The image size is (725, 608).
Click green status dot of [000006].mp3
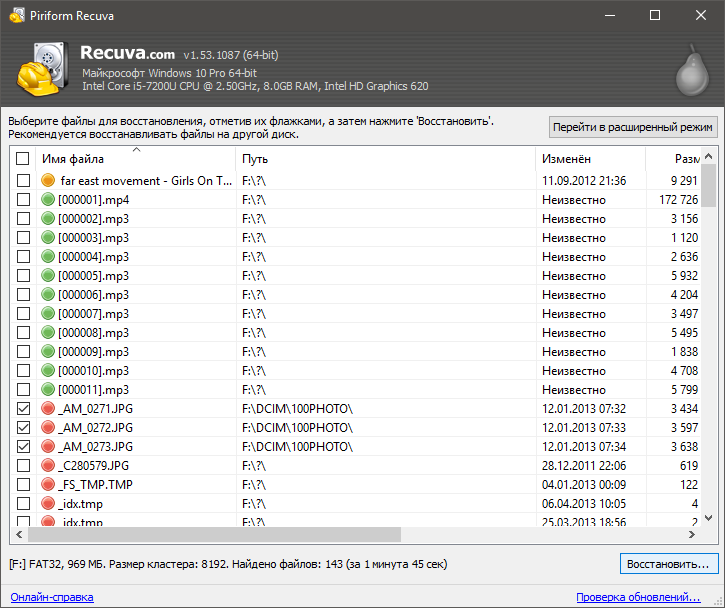pyautogui.click(x=48, y=294)
